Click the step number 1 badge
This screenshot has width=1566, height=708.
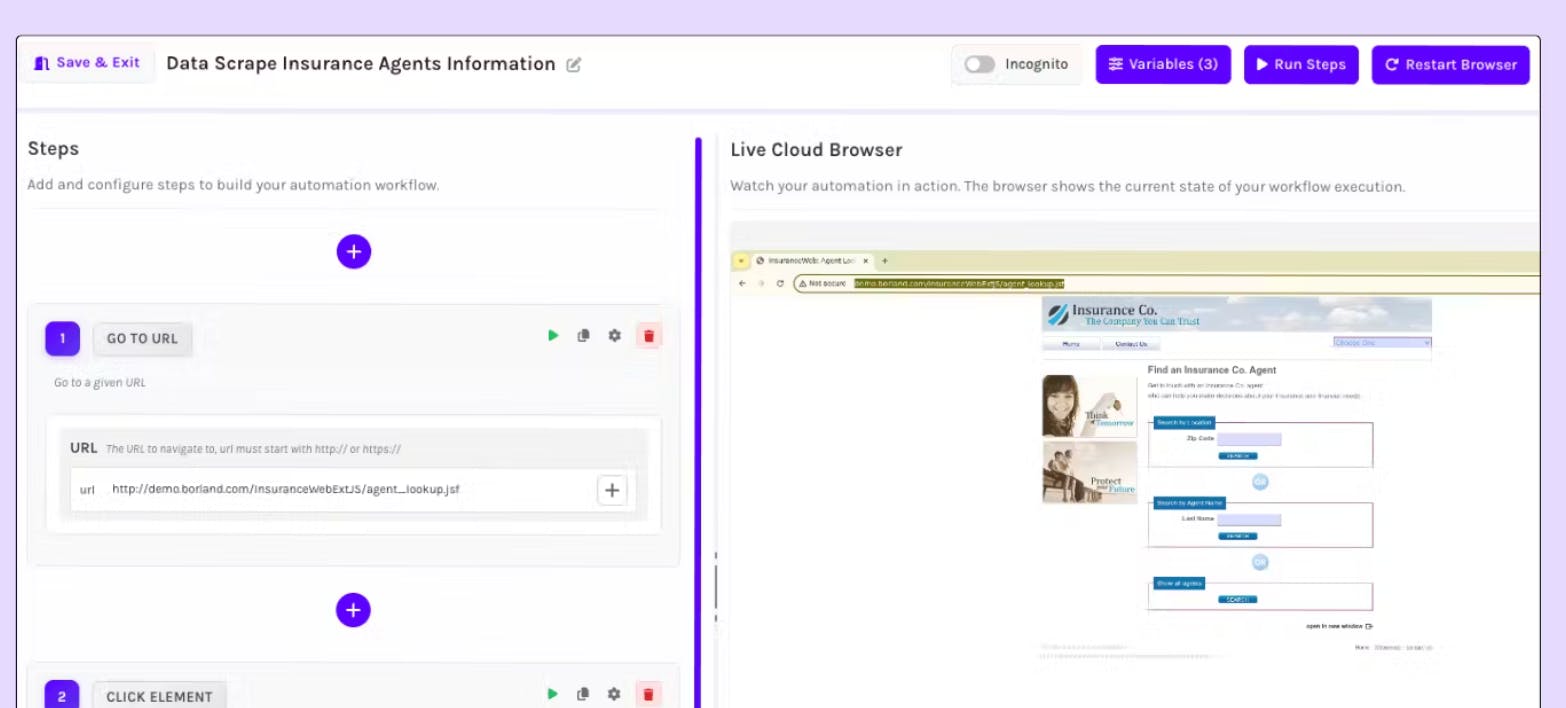pos(62,338)
